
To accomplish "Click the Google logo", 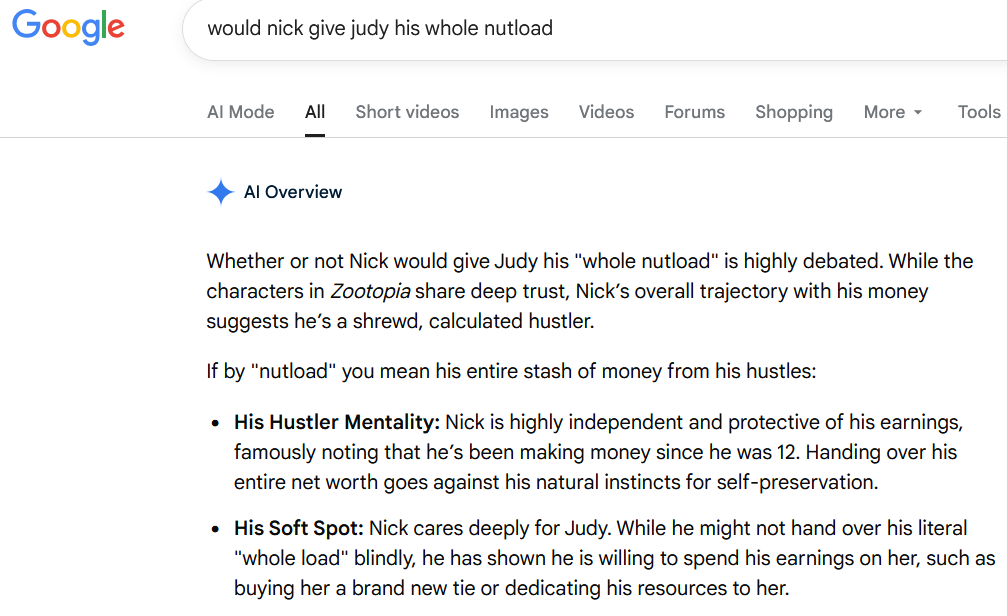I will (68, 27).
